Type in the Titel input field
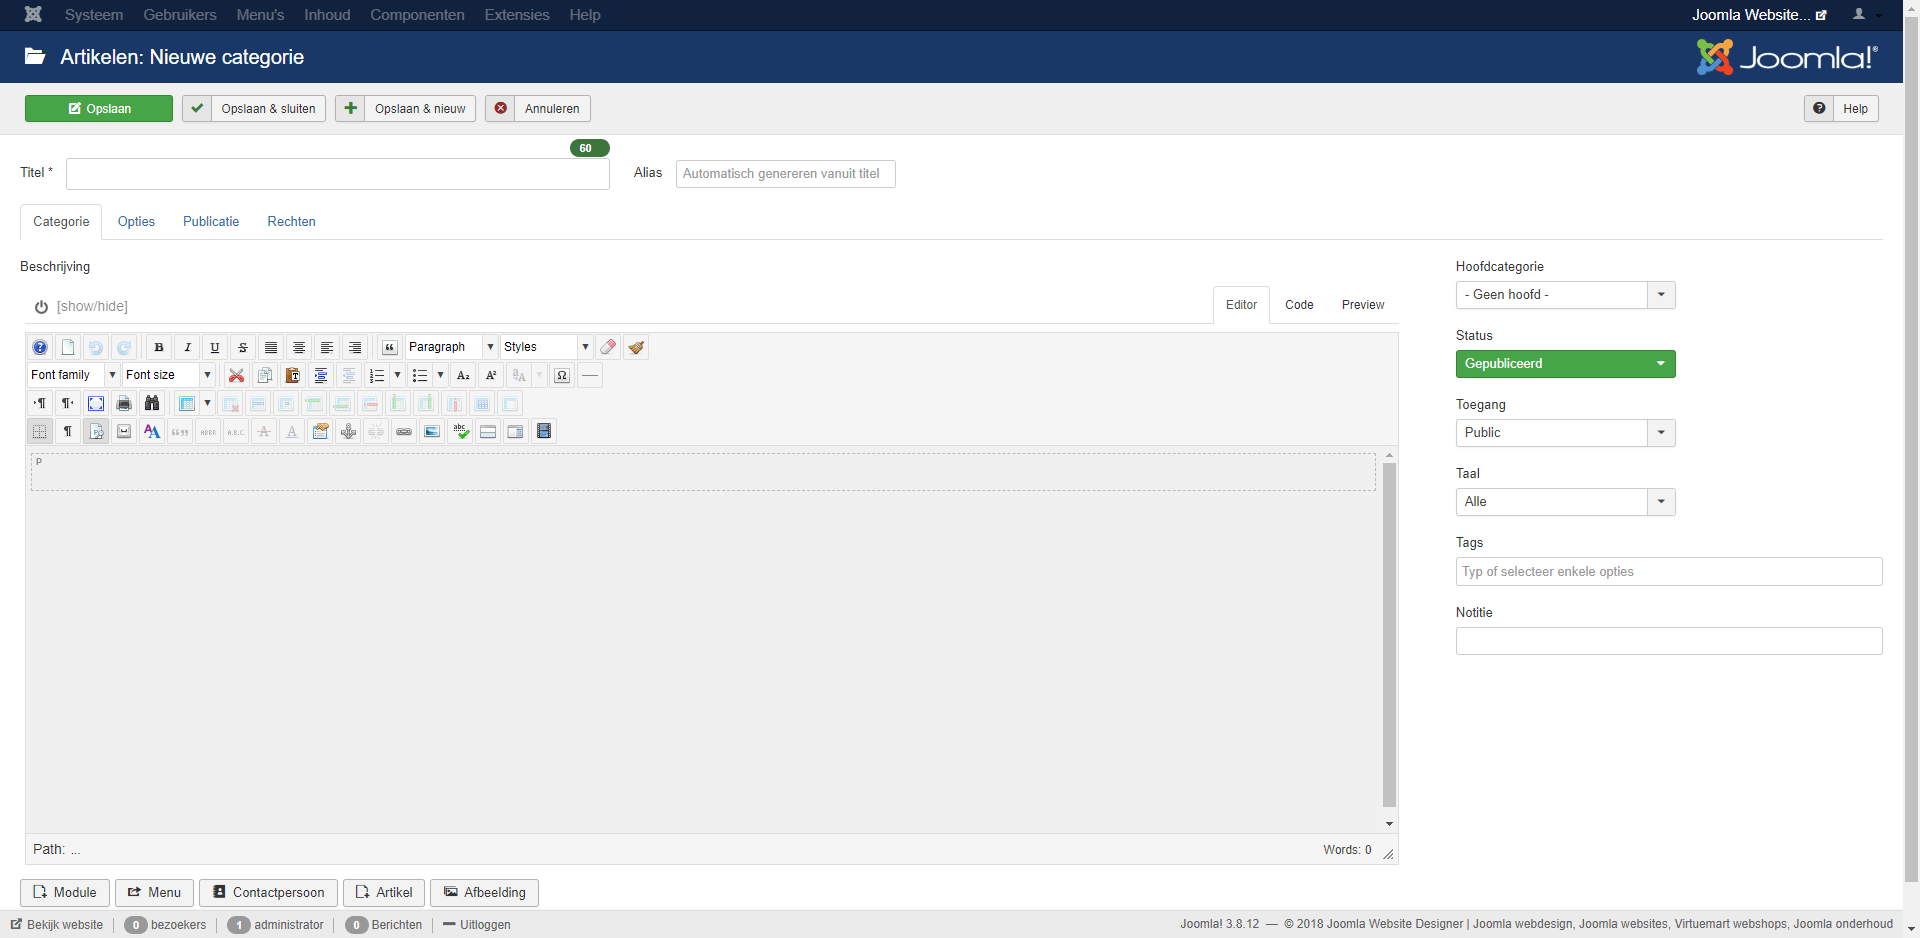The width and height of the screenshot is (1920, 938). click(x=337, y=173)
